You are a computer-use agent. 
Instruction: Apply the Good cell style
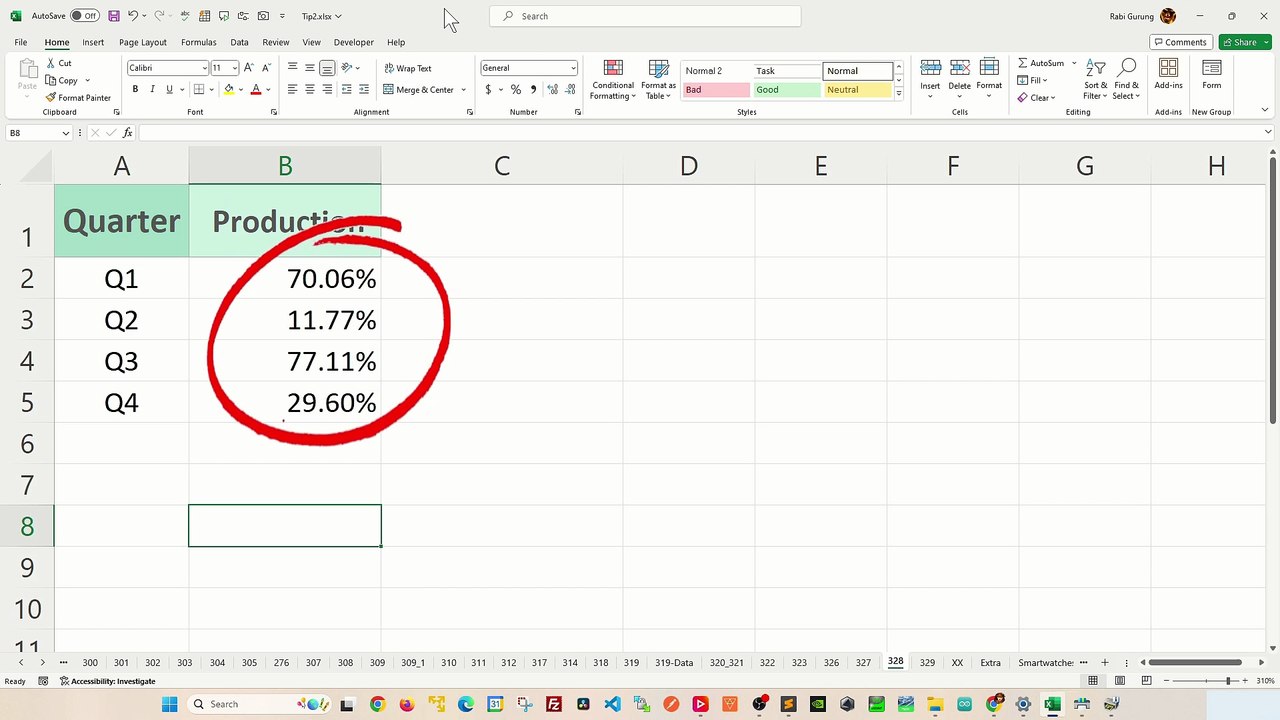tap(786, 90)
